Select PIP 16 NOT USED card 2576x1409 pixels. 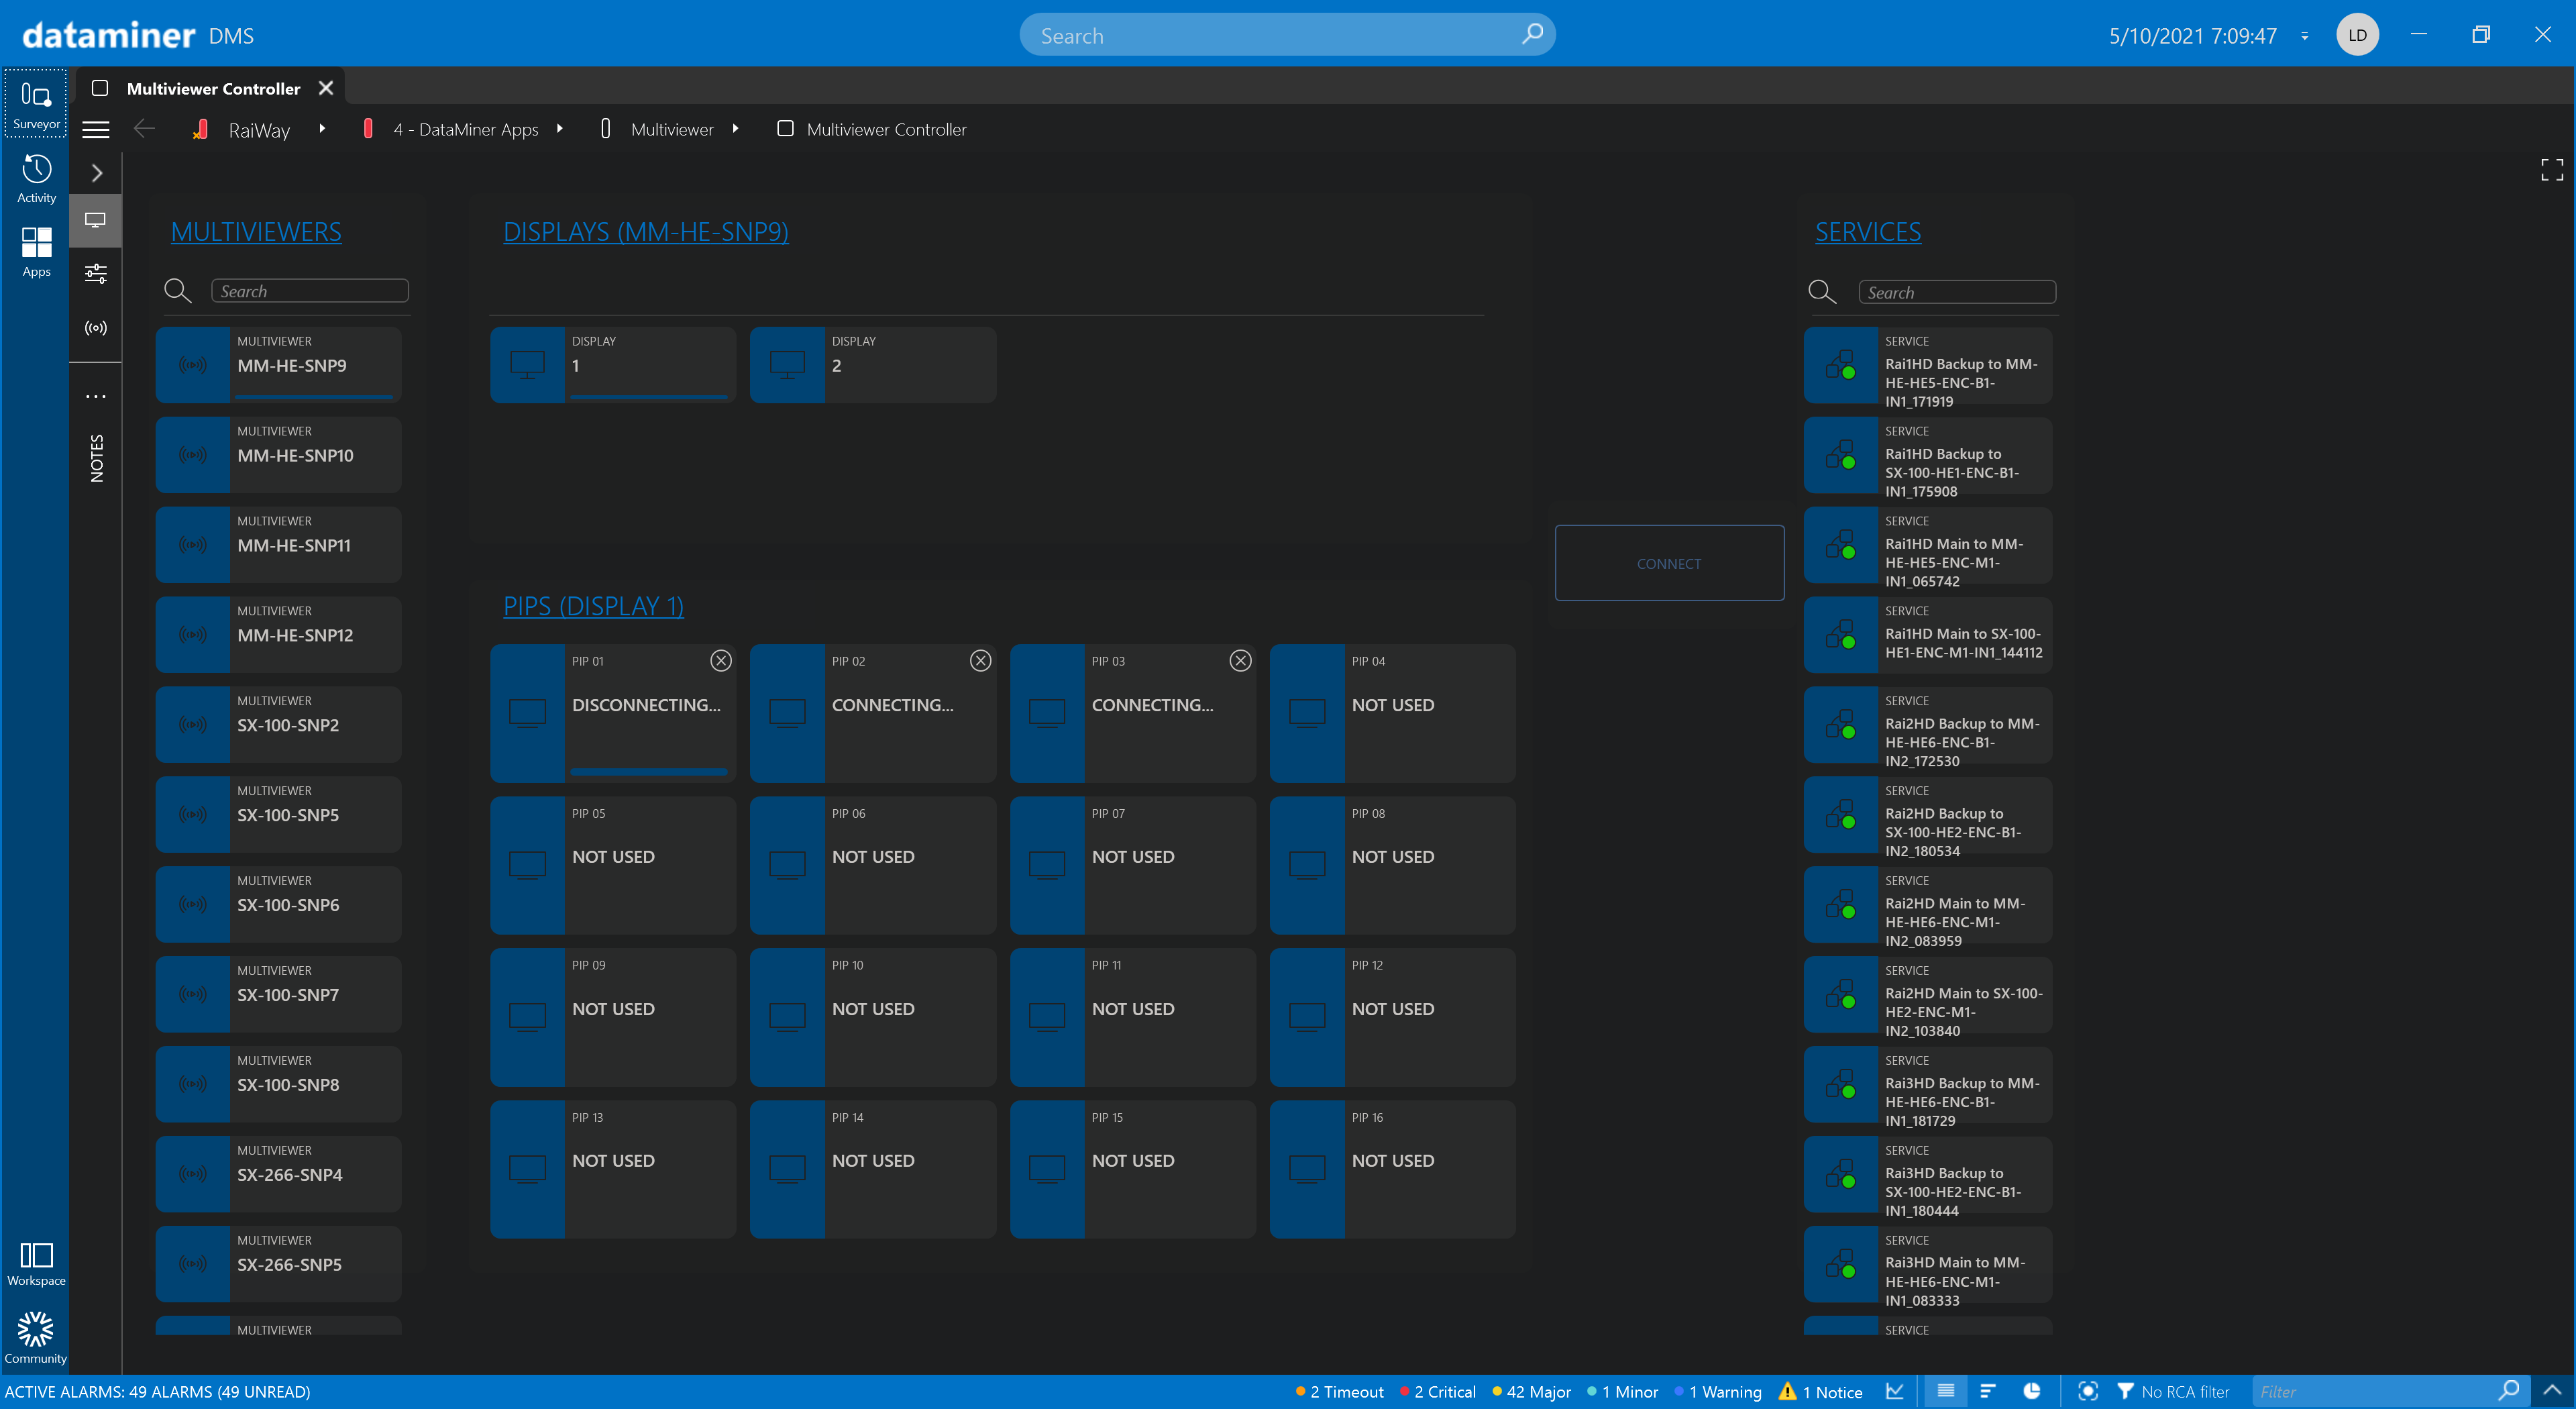point(1392,1170)
